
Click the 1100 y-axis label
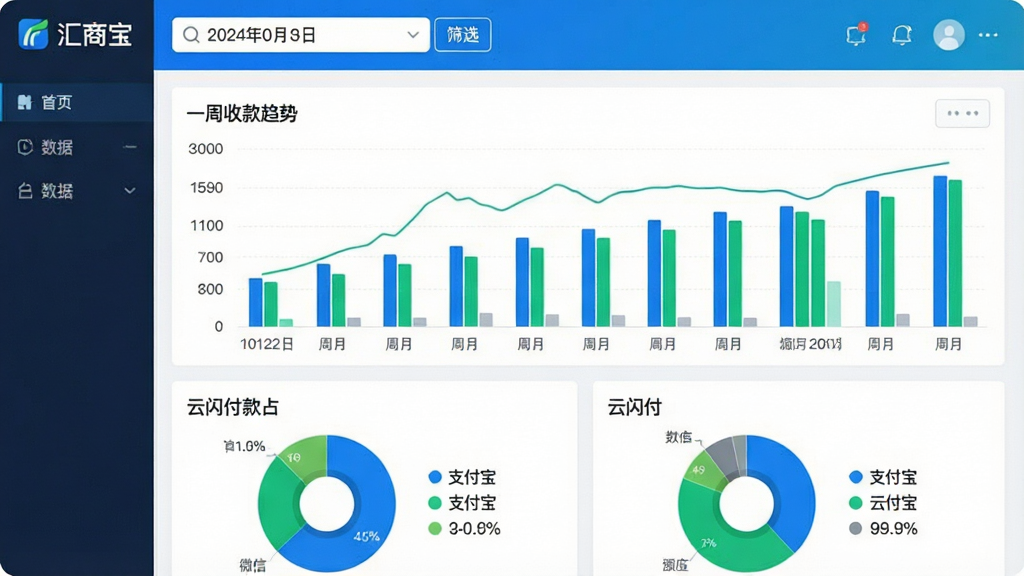[x=206, y=226]
